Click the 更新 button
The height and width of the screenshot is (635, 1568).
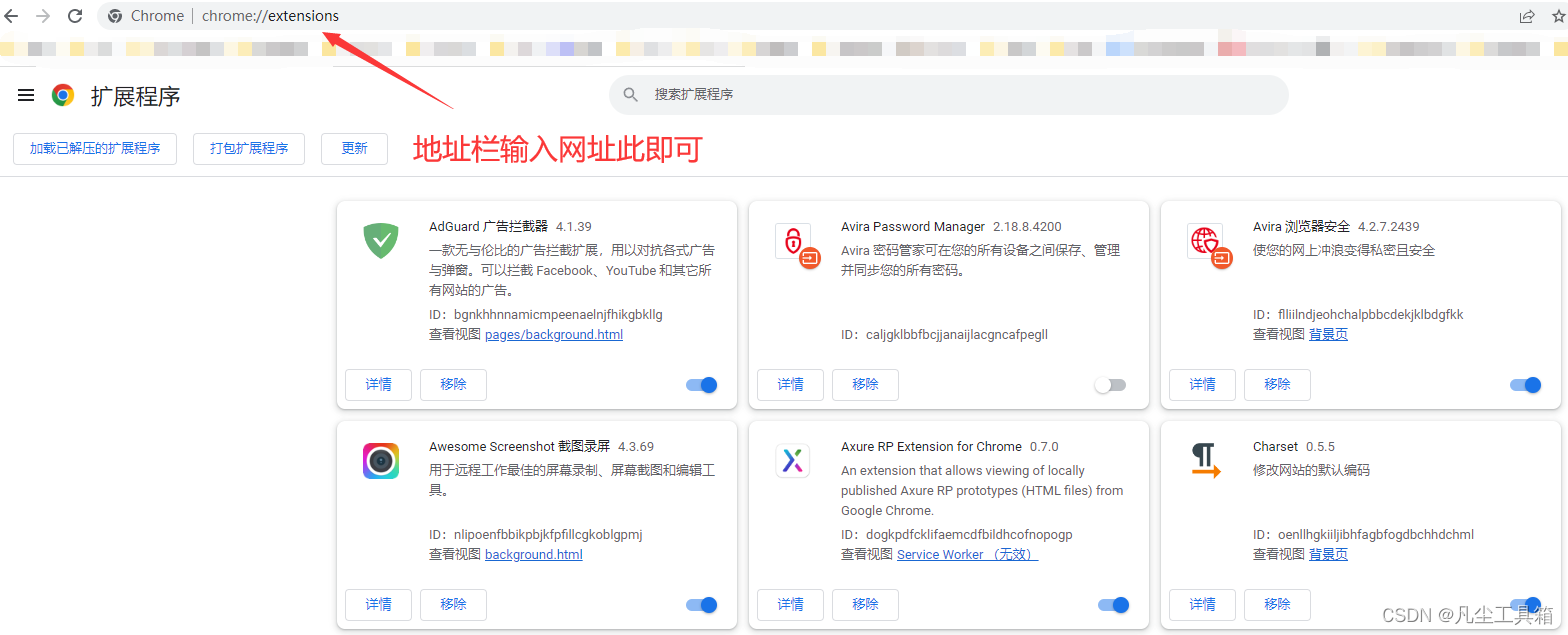pos(354,148)
